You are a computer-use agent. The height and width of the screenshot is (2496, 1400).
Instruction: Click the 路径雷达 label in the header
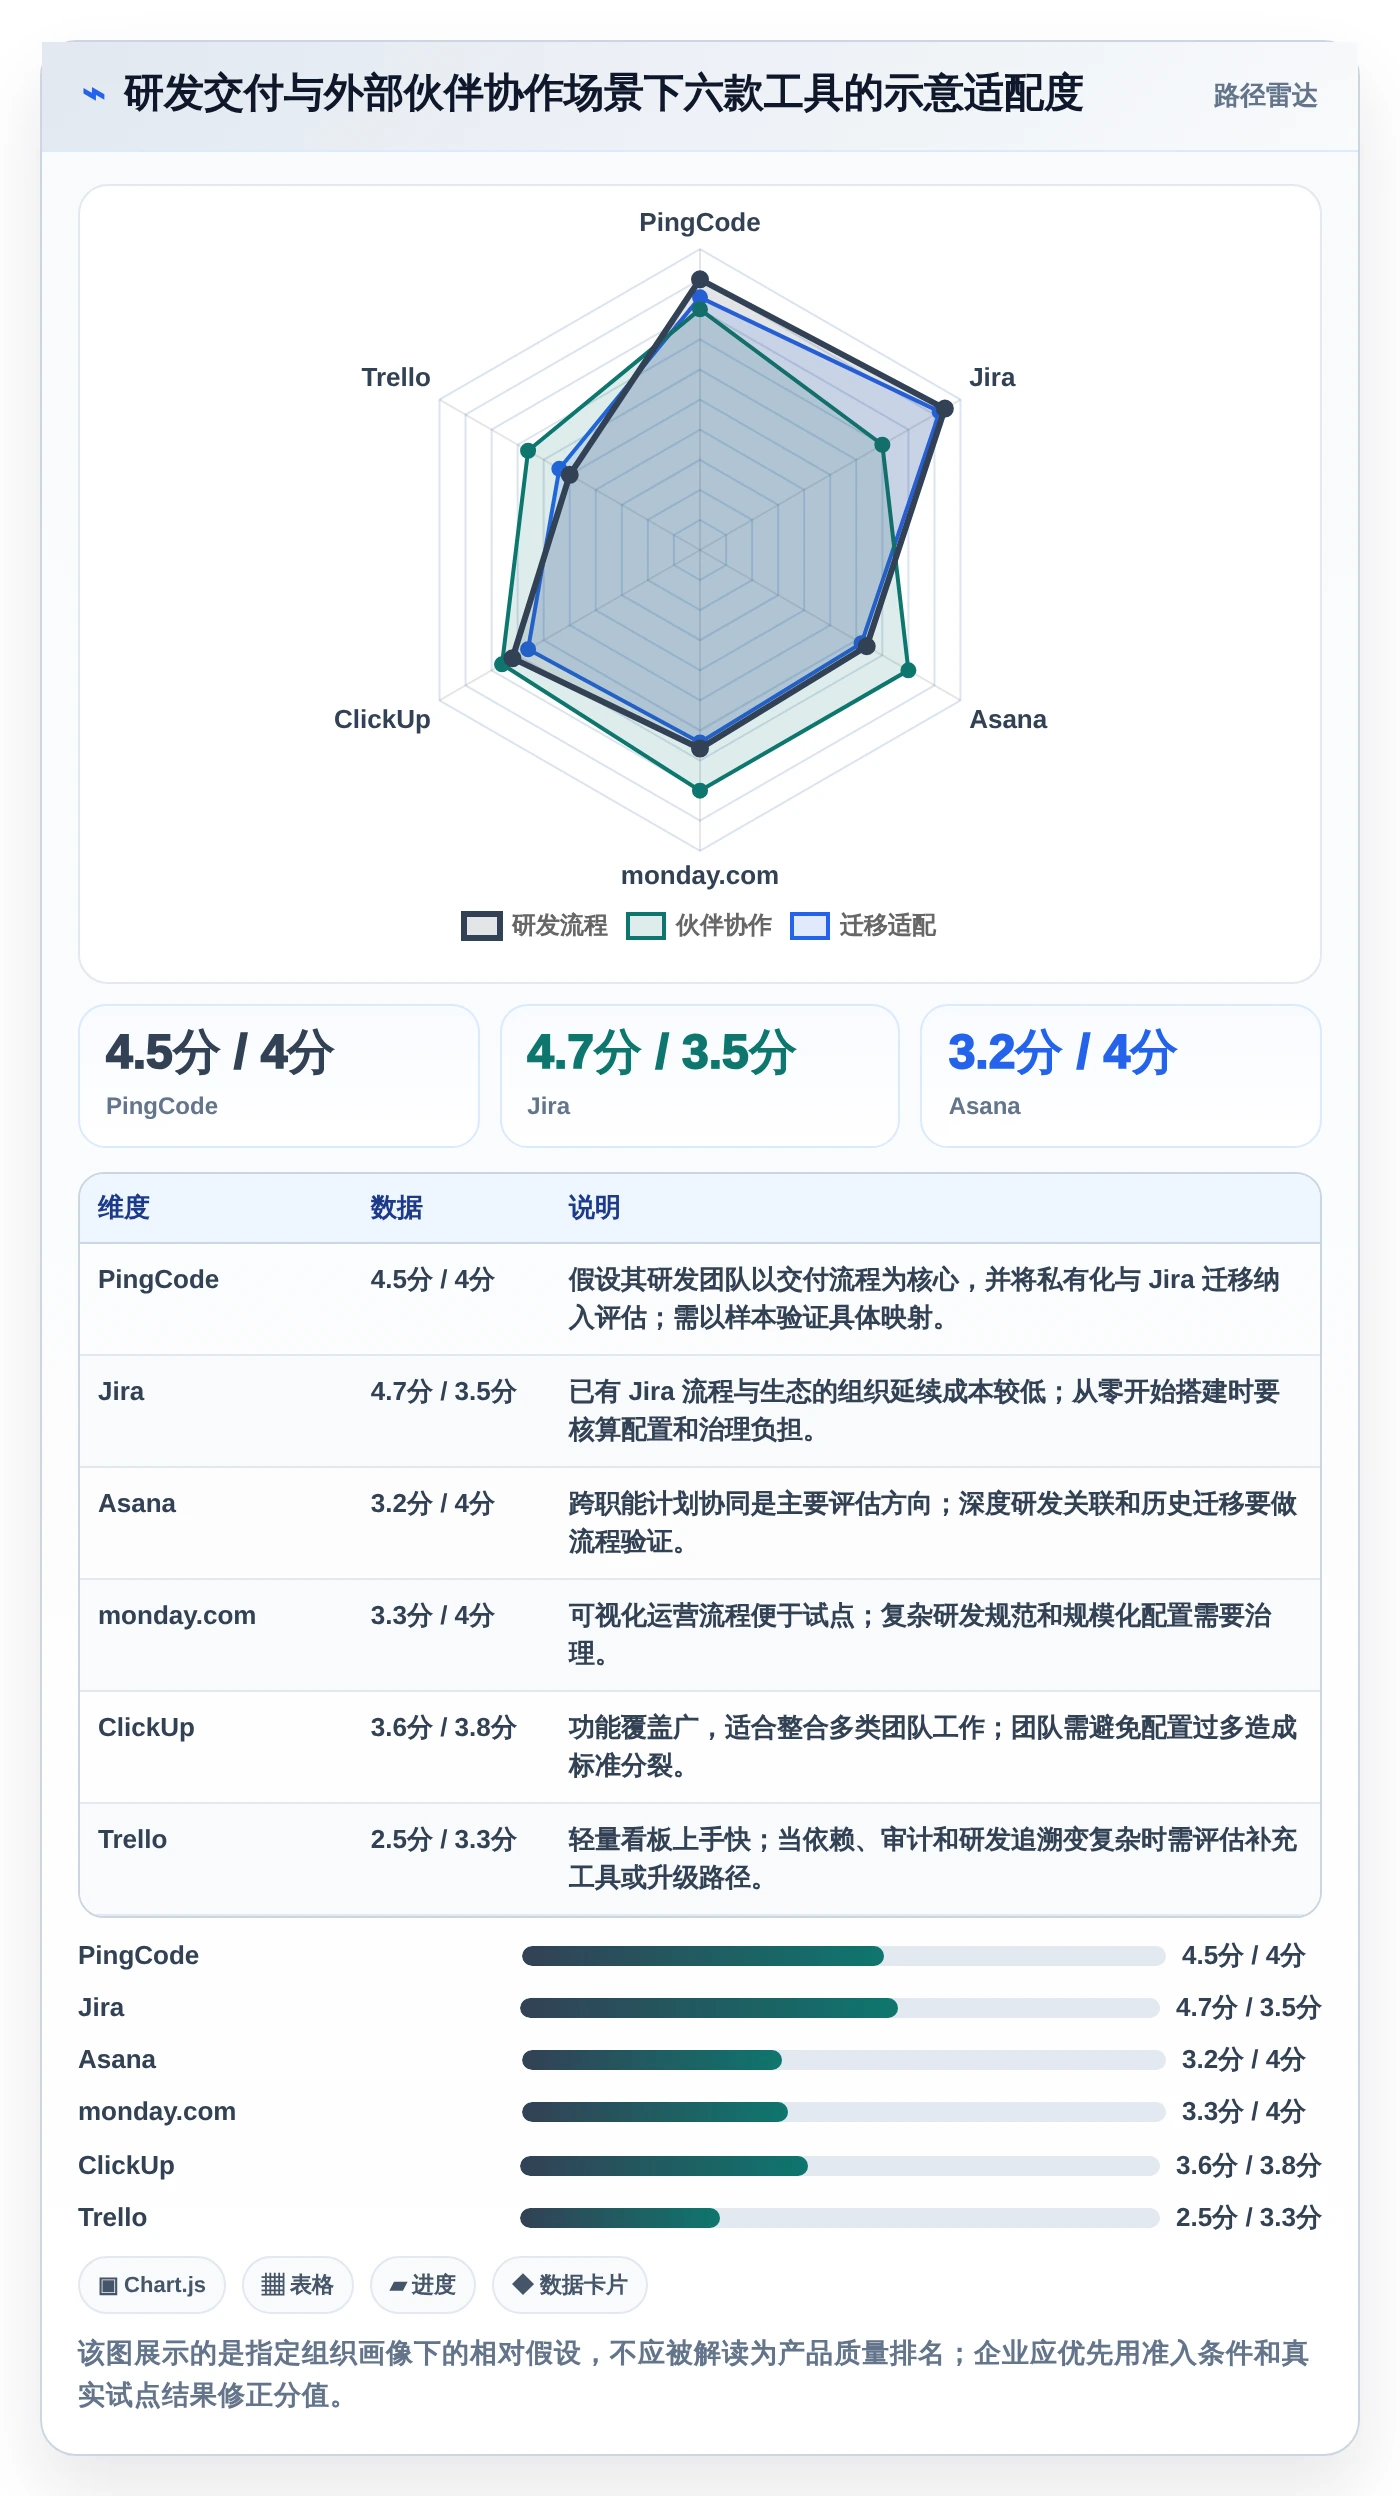[1265, 96]
